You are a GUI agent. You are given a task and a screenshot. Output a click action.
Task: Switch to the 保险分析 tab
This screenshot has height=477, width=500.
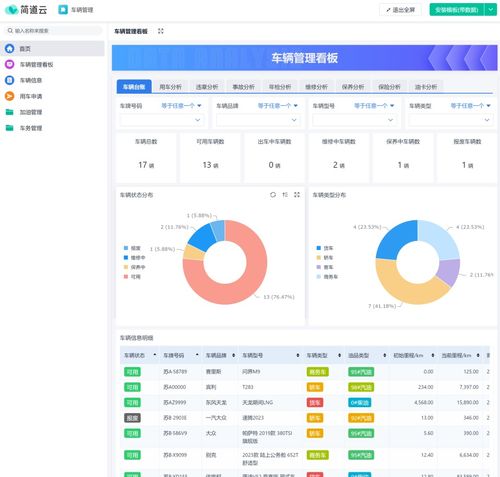(x=389, y=87)
